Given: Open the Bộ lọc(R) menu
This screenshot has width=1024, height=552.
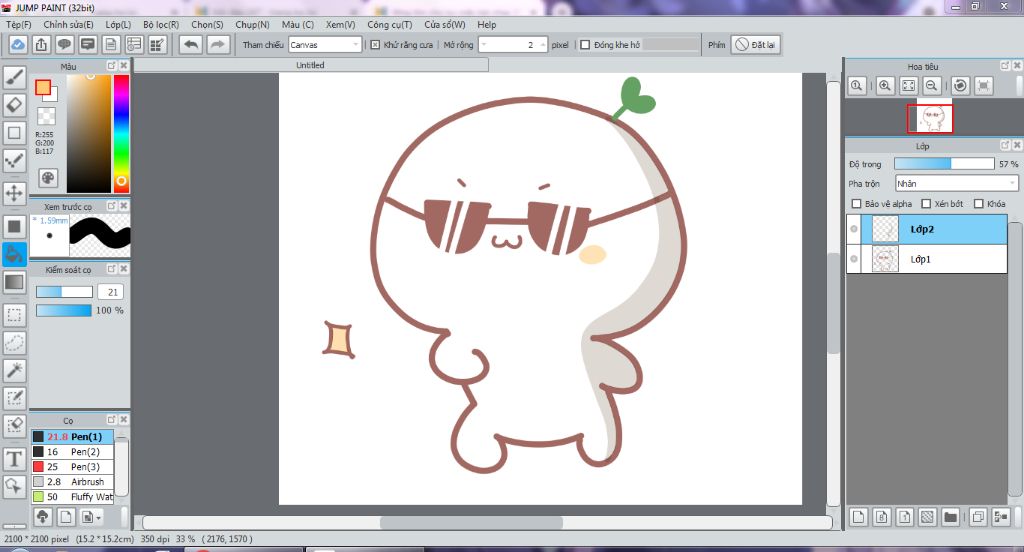Looking at the screenshot, I should click(x=161, y=25).
